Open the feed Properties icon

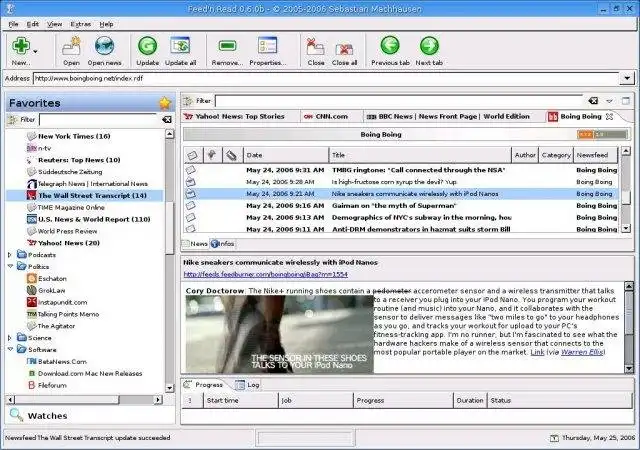tap(267, 46)
